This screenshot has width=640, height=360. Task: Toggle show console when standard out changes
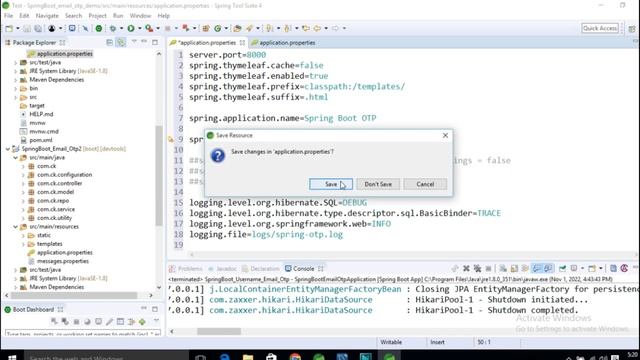pos(537,268)
